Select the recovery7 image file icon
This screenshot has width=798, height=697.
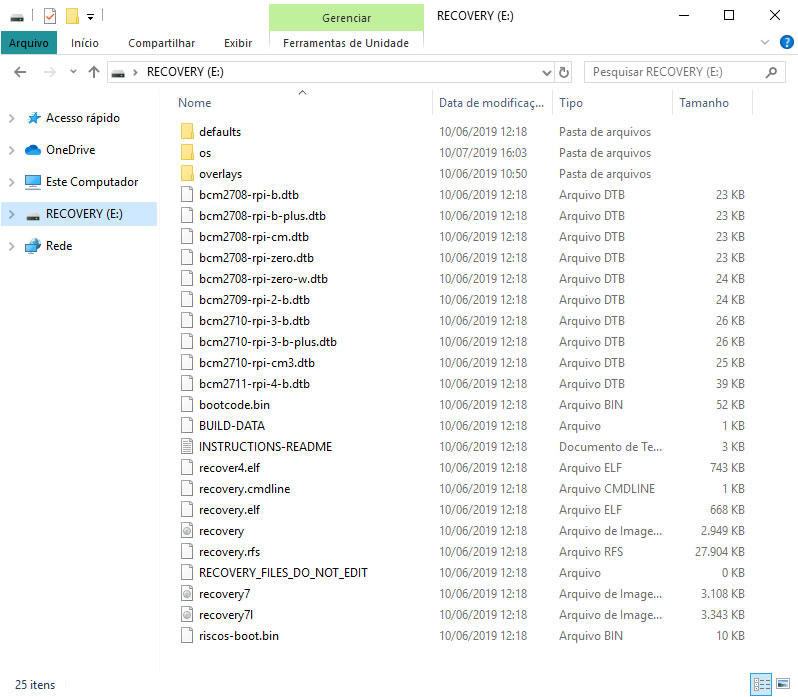click(187, 593)
